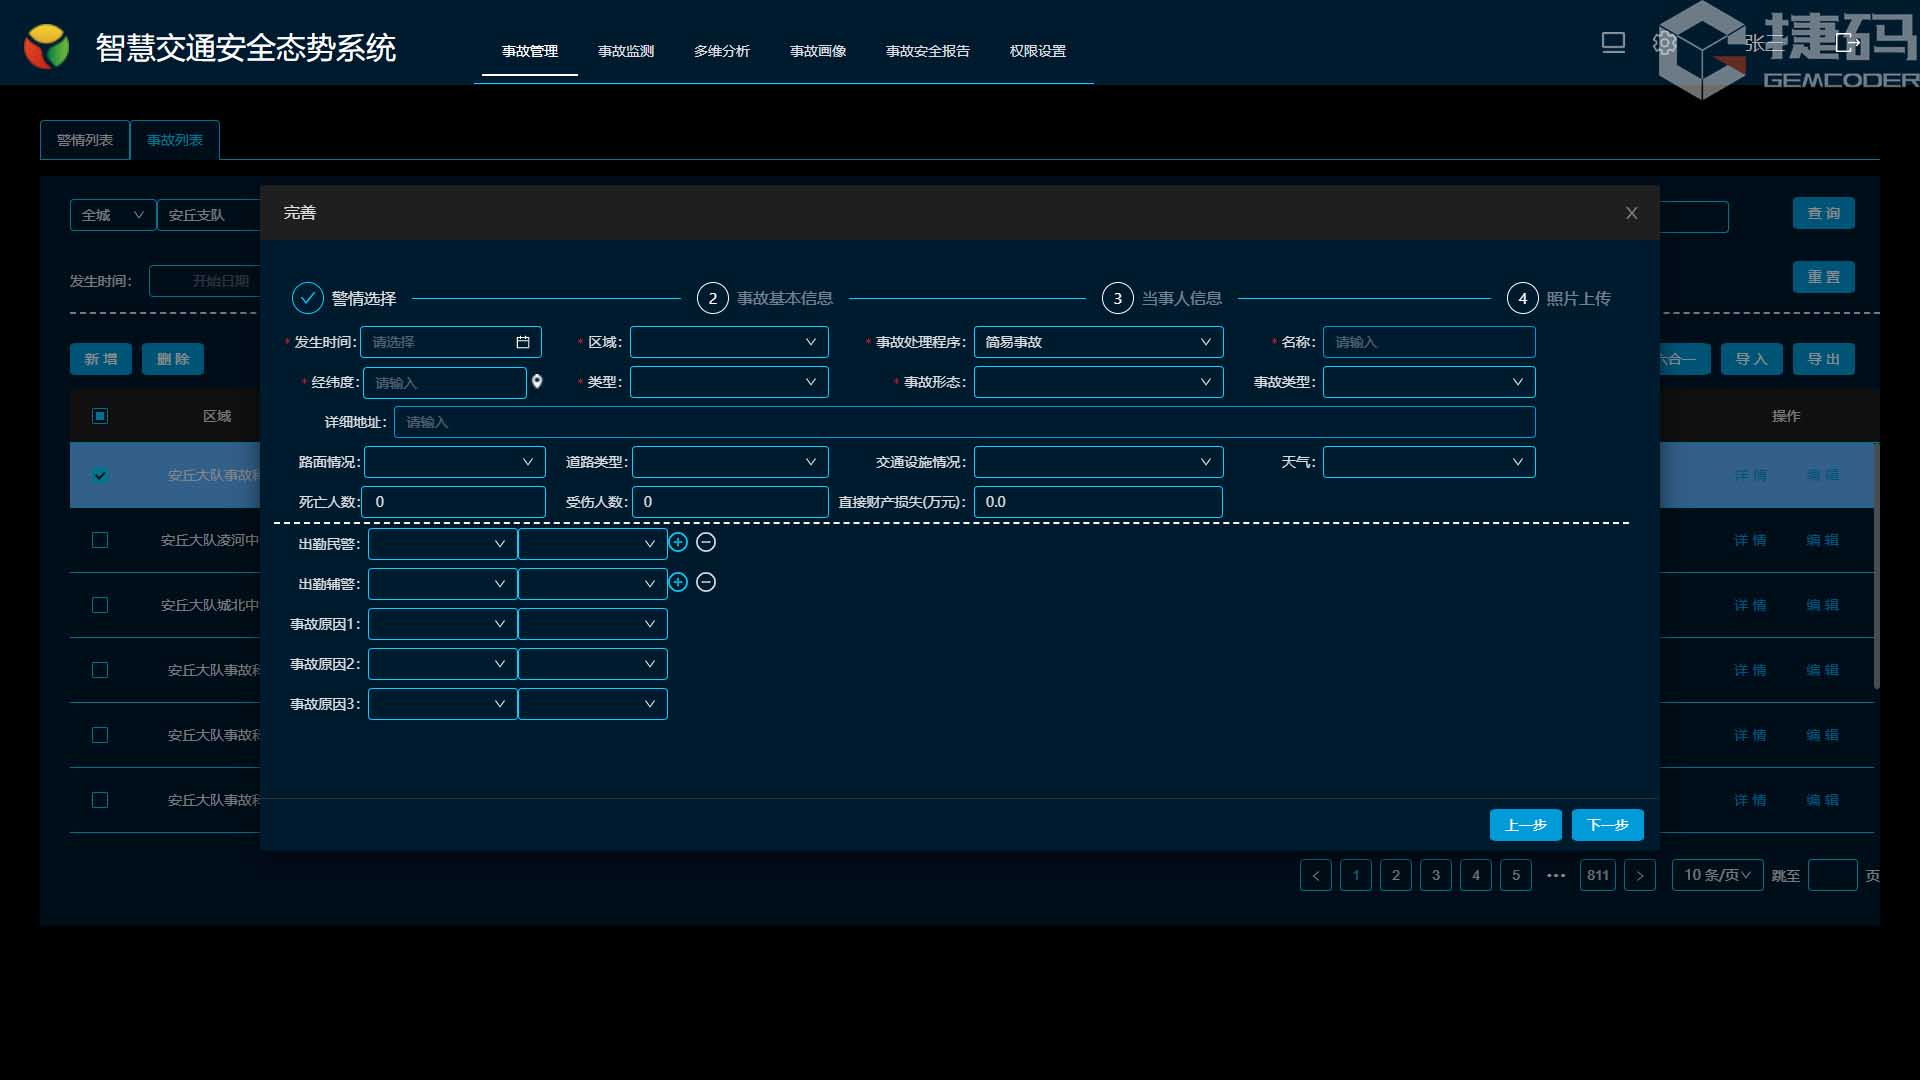Open the 路面情况 dropdown
The image size is (1920, 1080).
pyautogui.click(x=454, y=462)
